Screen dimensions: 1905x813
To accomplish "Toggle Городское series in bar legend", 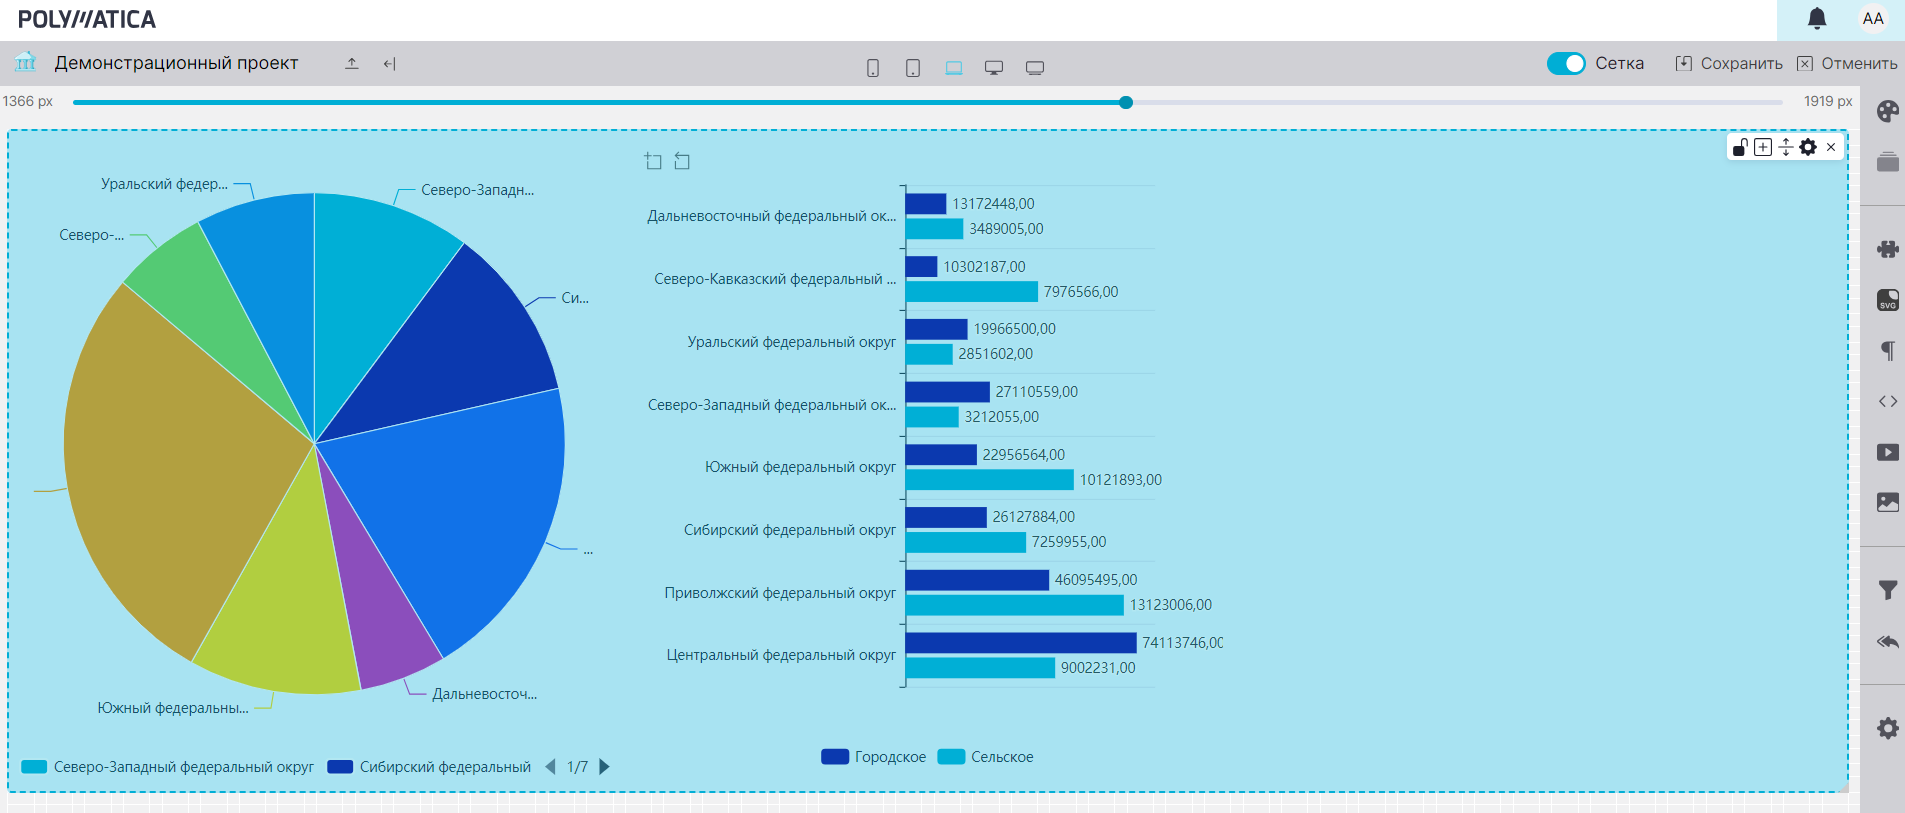I will (873, 757).
